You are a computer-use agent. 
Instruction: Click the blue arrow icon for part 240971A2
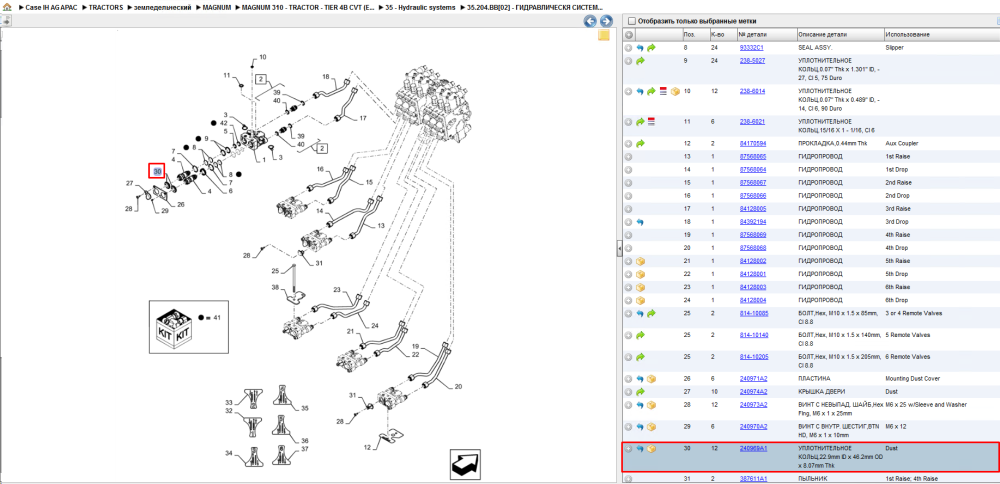click(x=640, y=379)
